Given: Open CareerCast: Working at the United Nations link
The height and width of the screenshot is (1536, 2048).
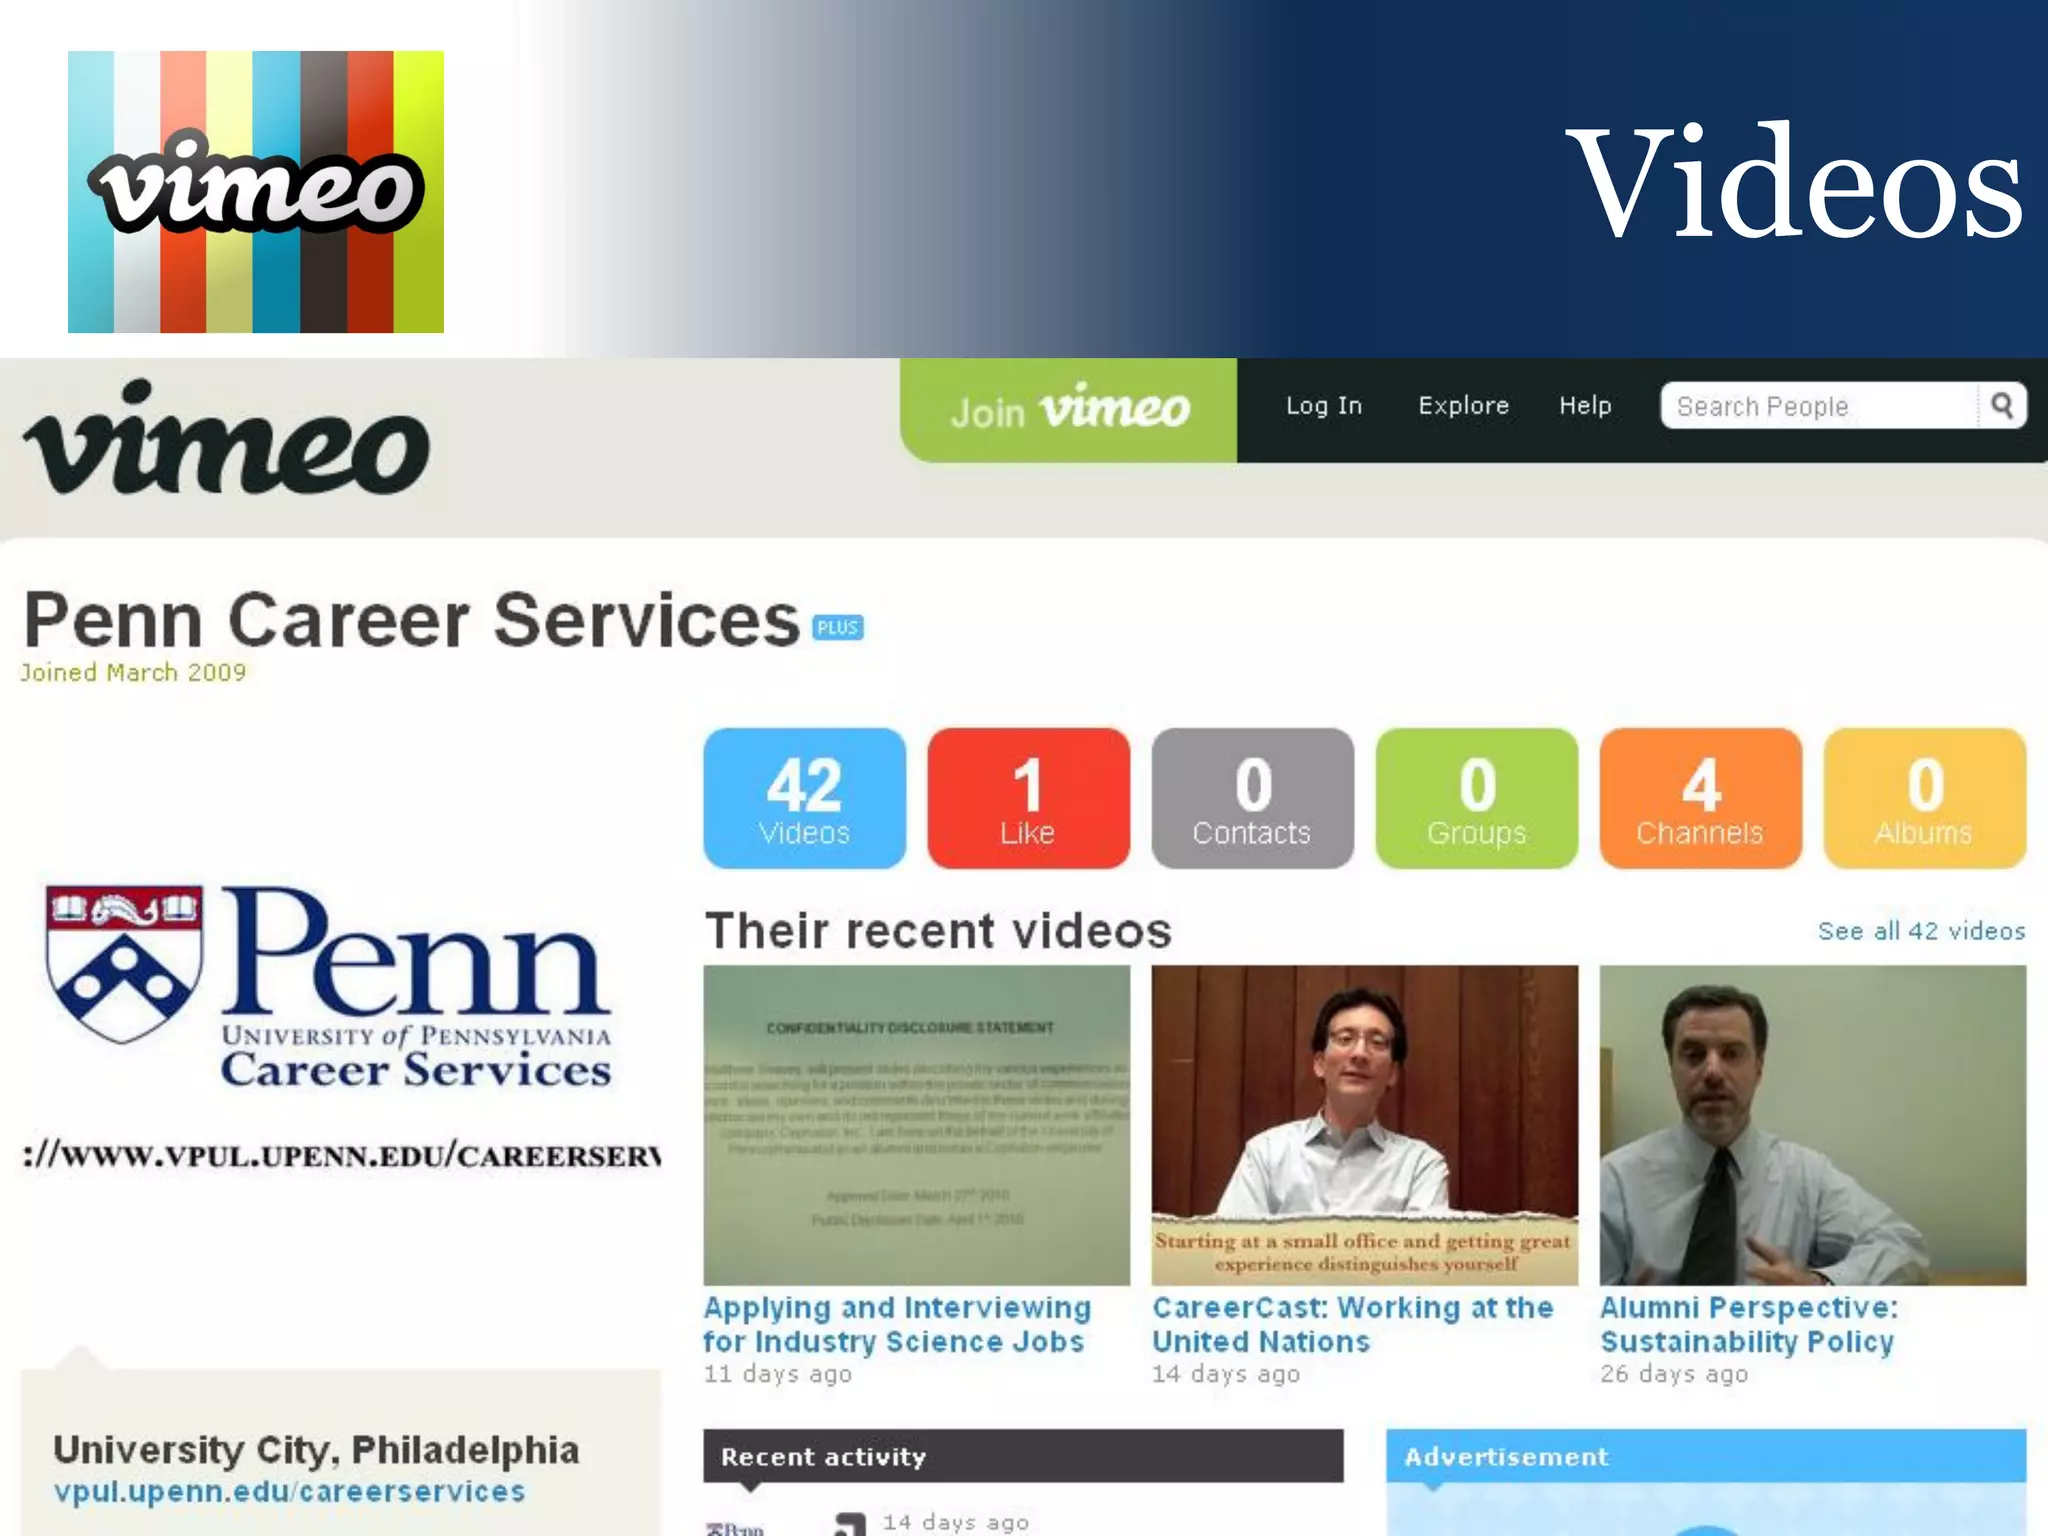Looking at the screenshot, I should pos(1353,1324).
